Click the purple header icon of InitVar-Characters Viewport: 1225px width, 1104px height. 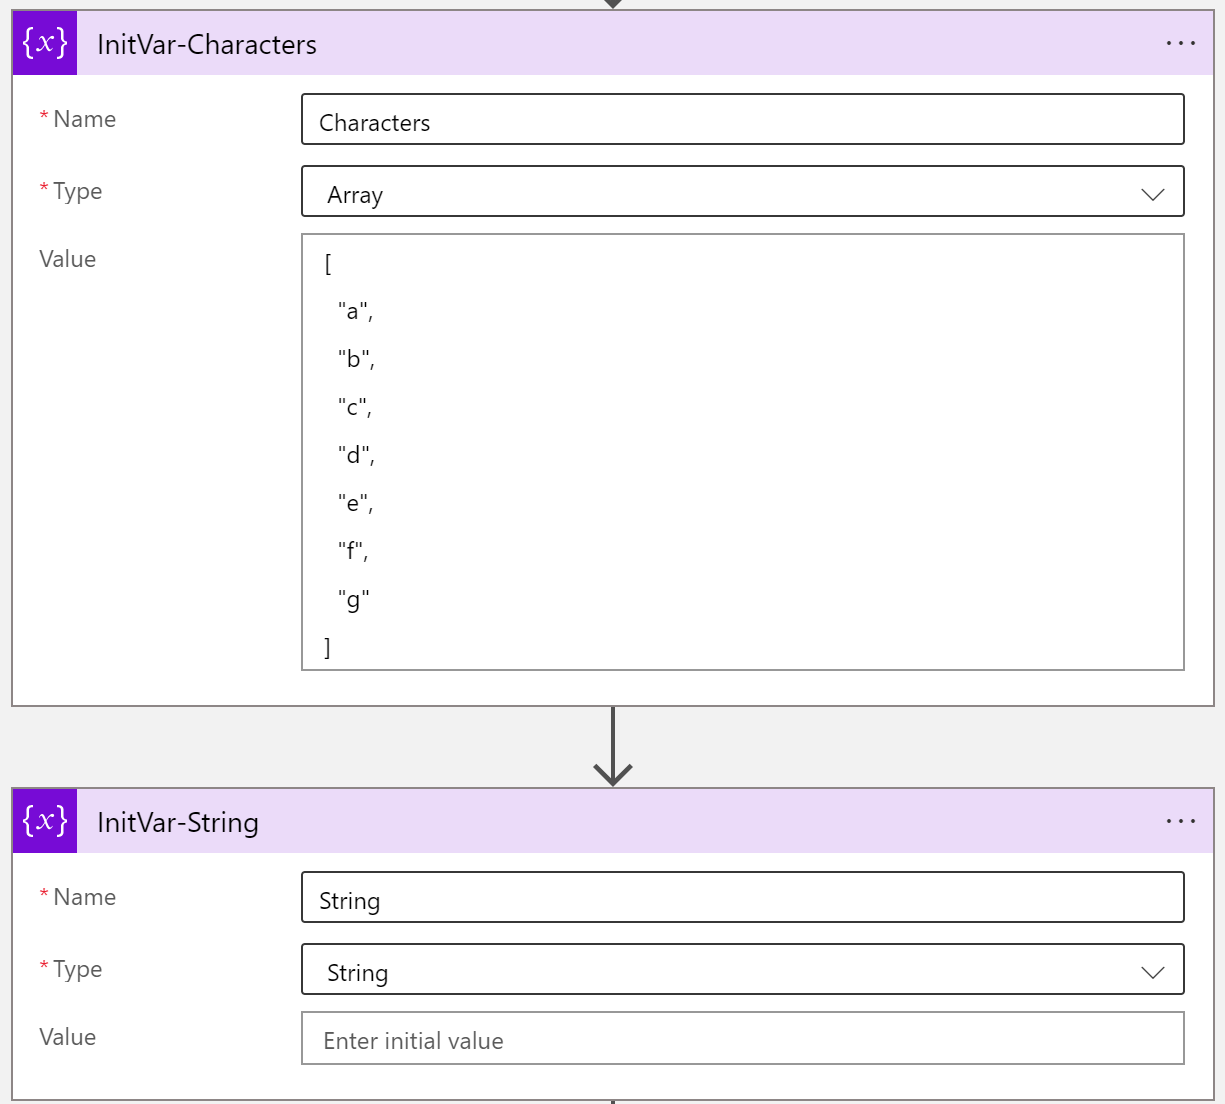(x=44, y=42)
